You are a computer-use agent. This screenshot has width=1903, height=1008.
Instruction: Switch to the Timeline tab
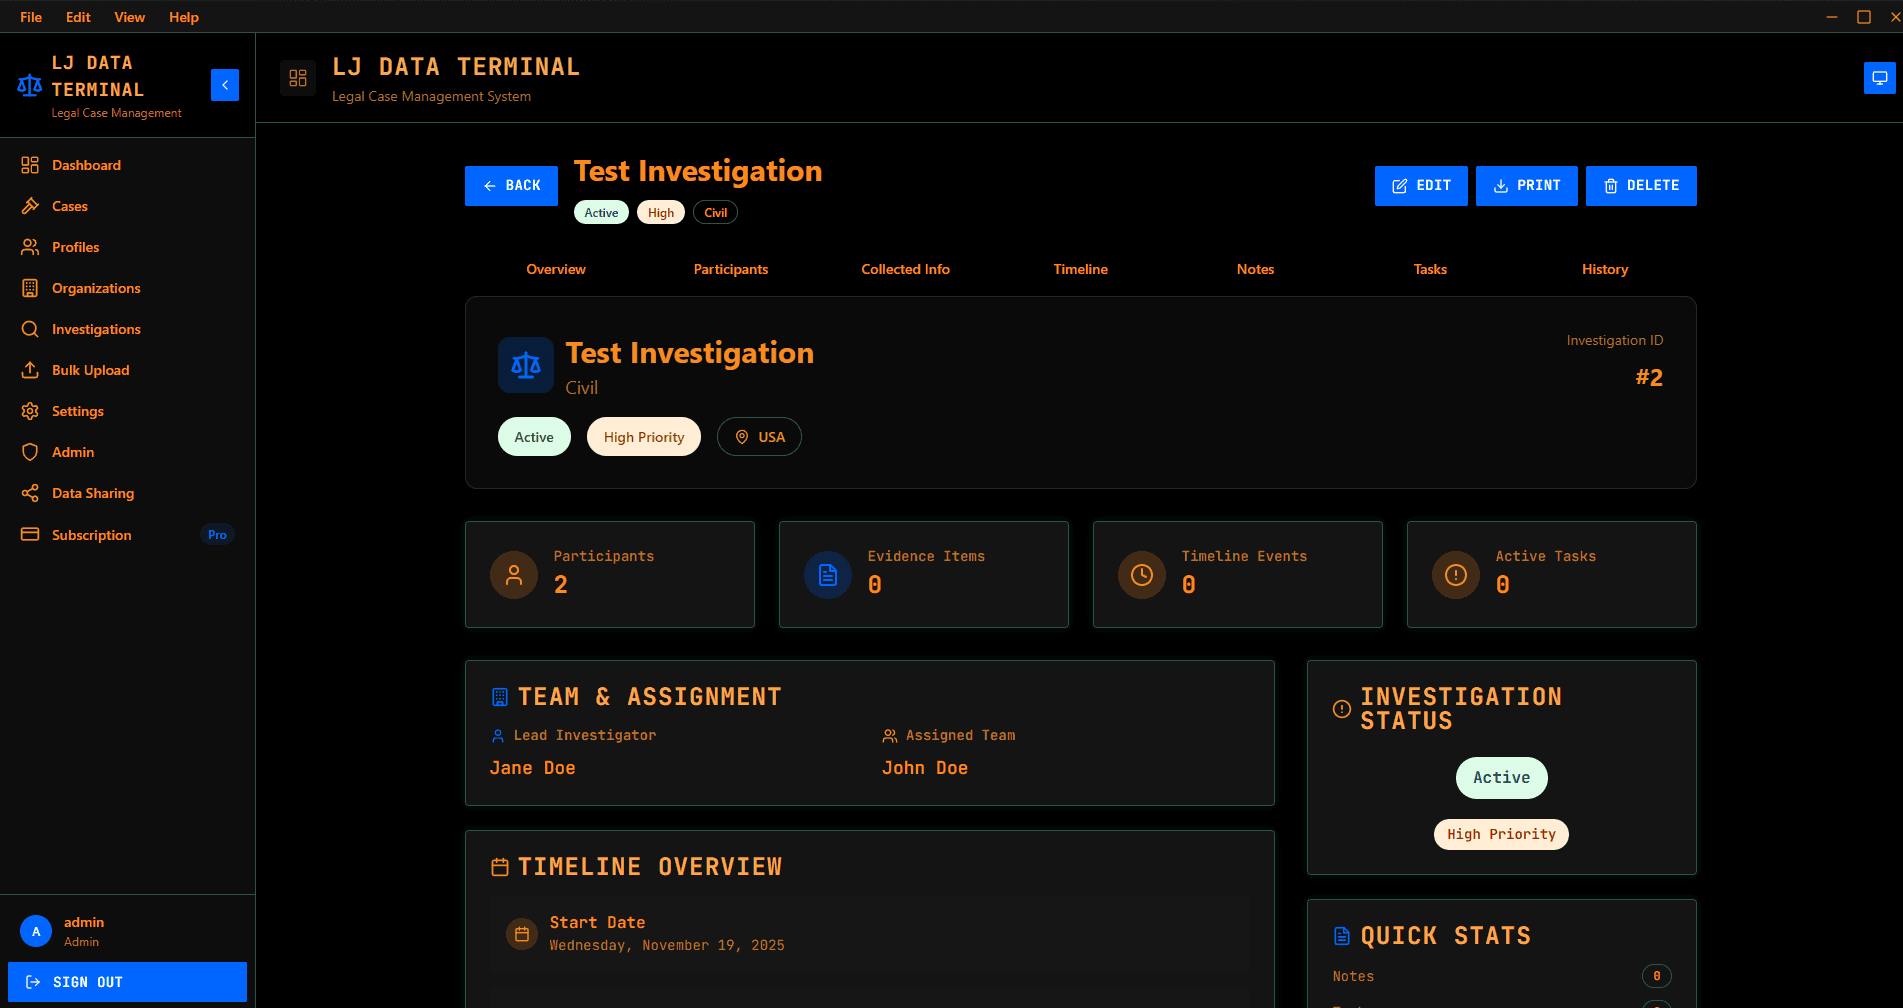(1080, 269)
